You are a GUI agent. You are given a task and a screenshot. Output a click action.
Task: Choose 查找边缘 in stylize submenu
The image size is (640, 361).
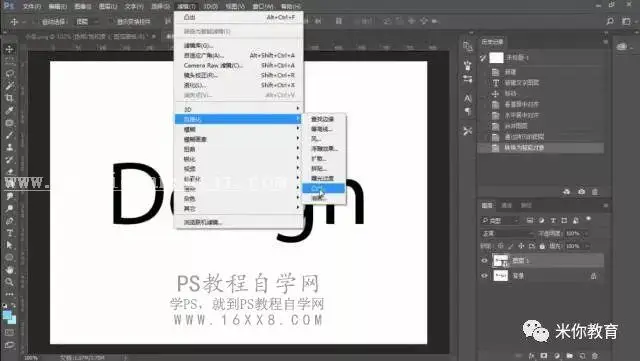(324, 119)
